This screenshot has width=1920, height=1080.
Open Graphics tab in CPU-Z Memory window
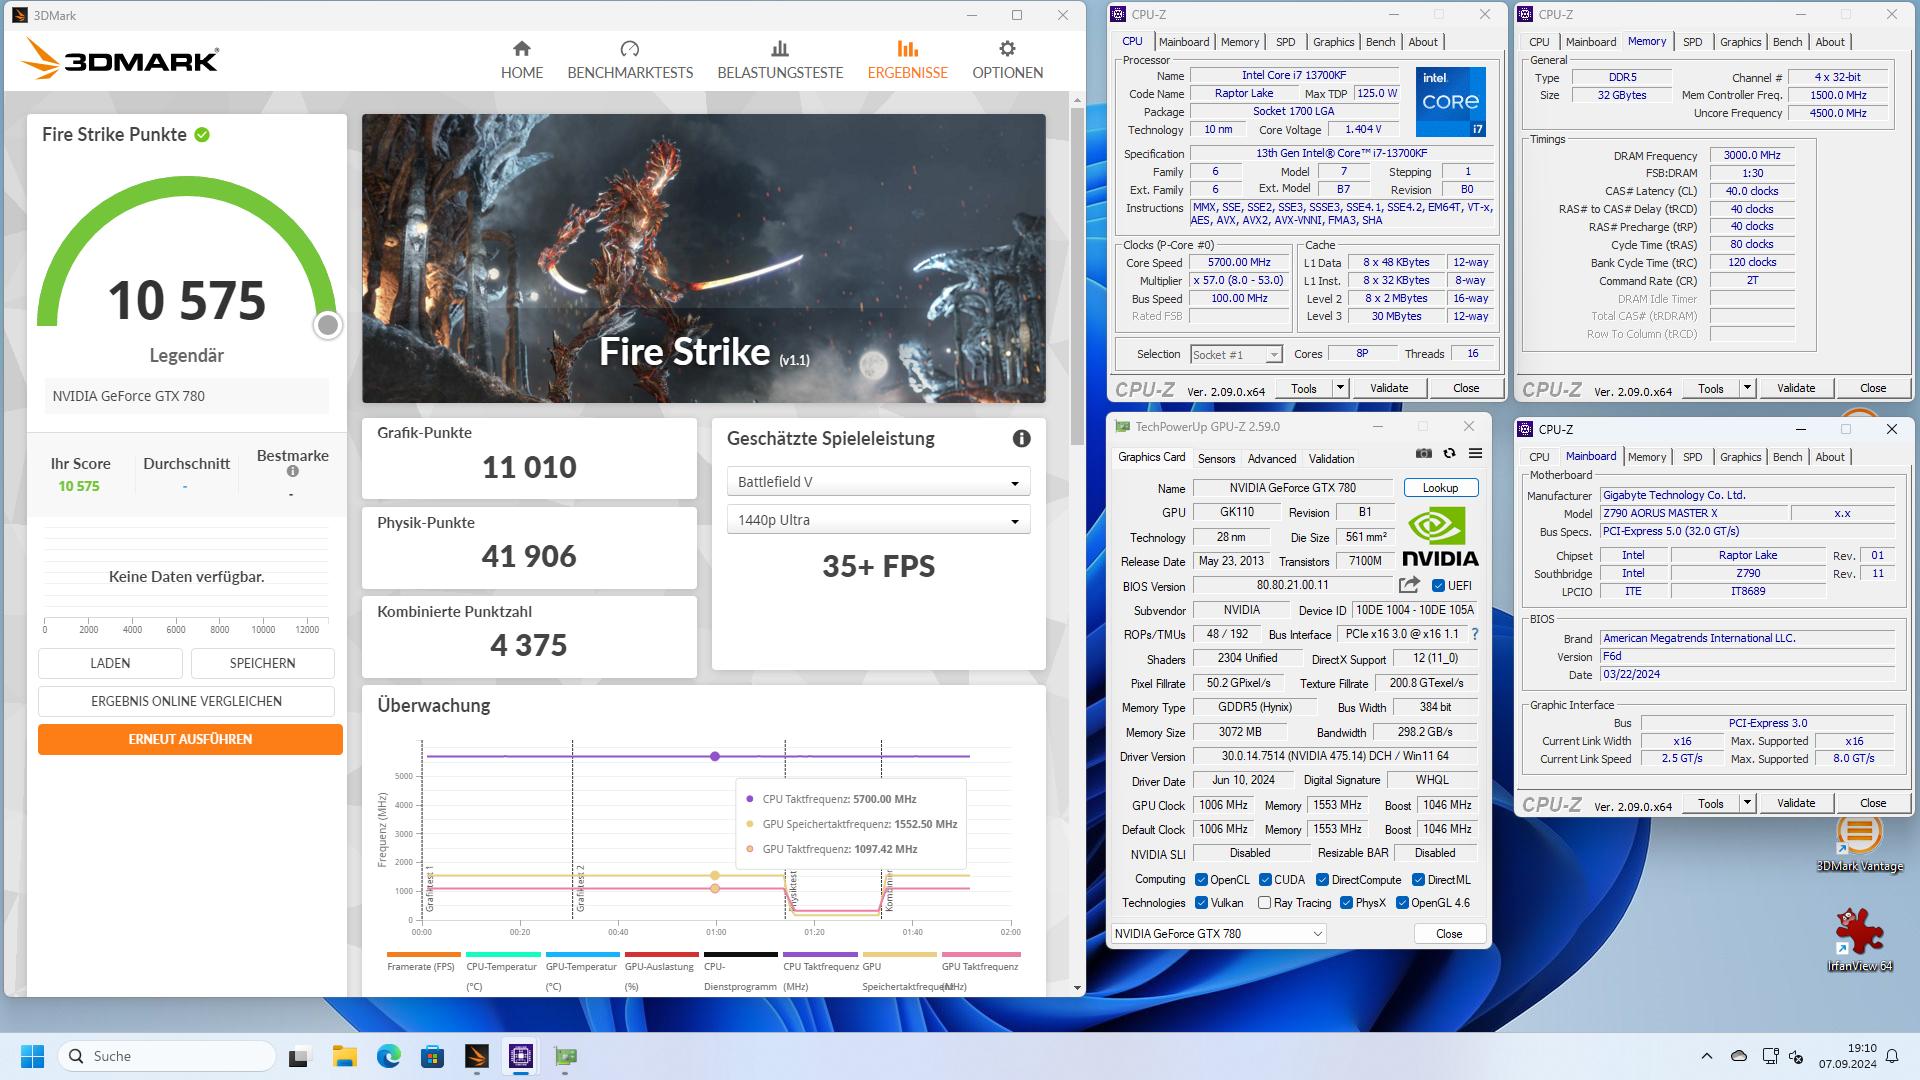point(1740,42)
